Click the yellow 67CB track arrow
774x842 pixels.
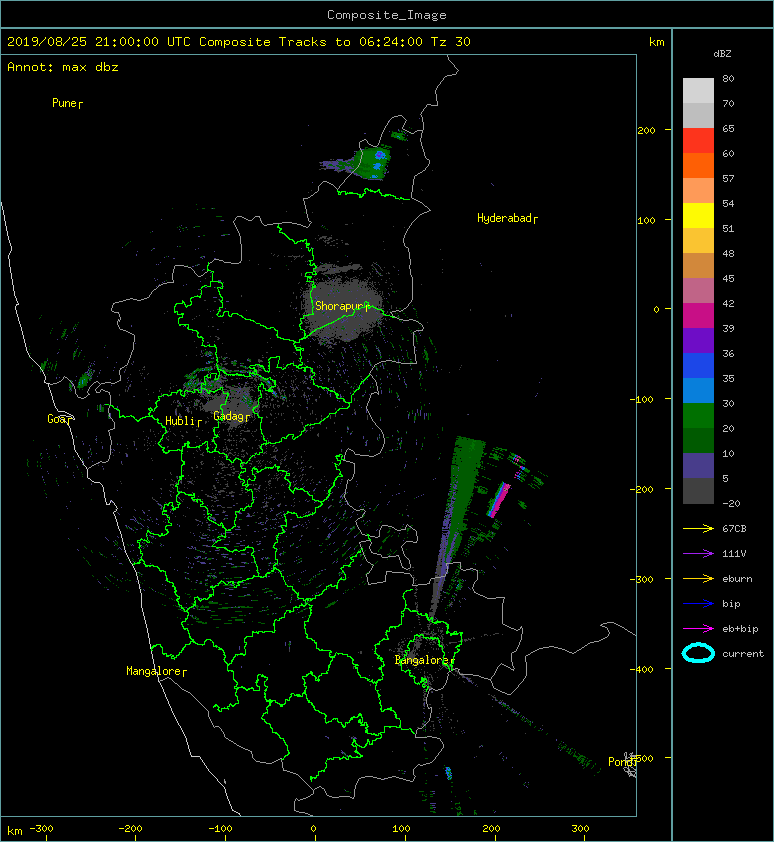(x=698, y=529)
